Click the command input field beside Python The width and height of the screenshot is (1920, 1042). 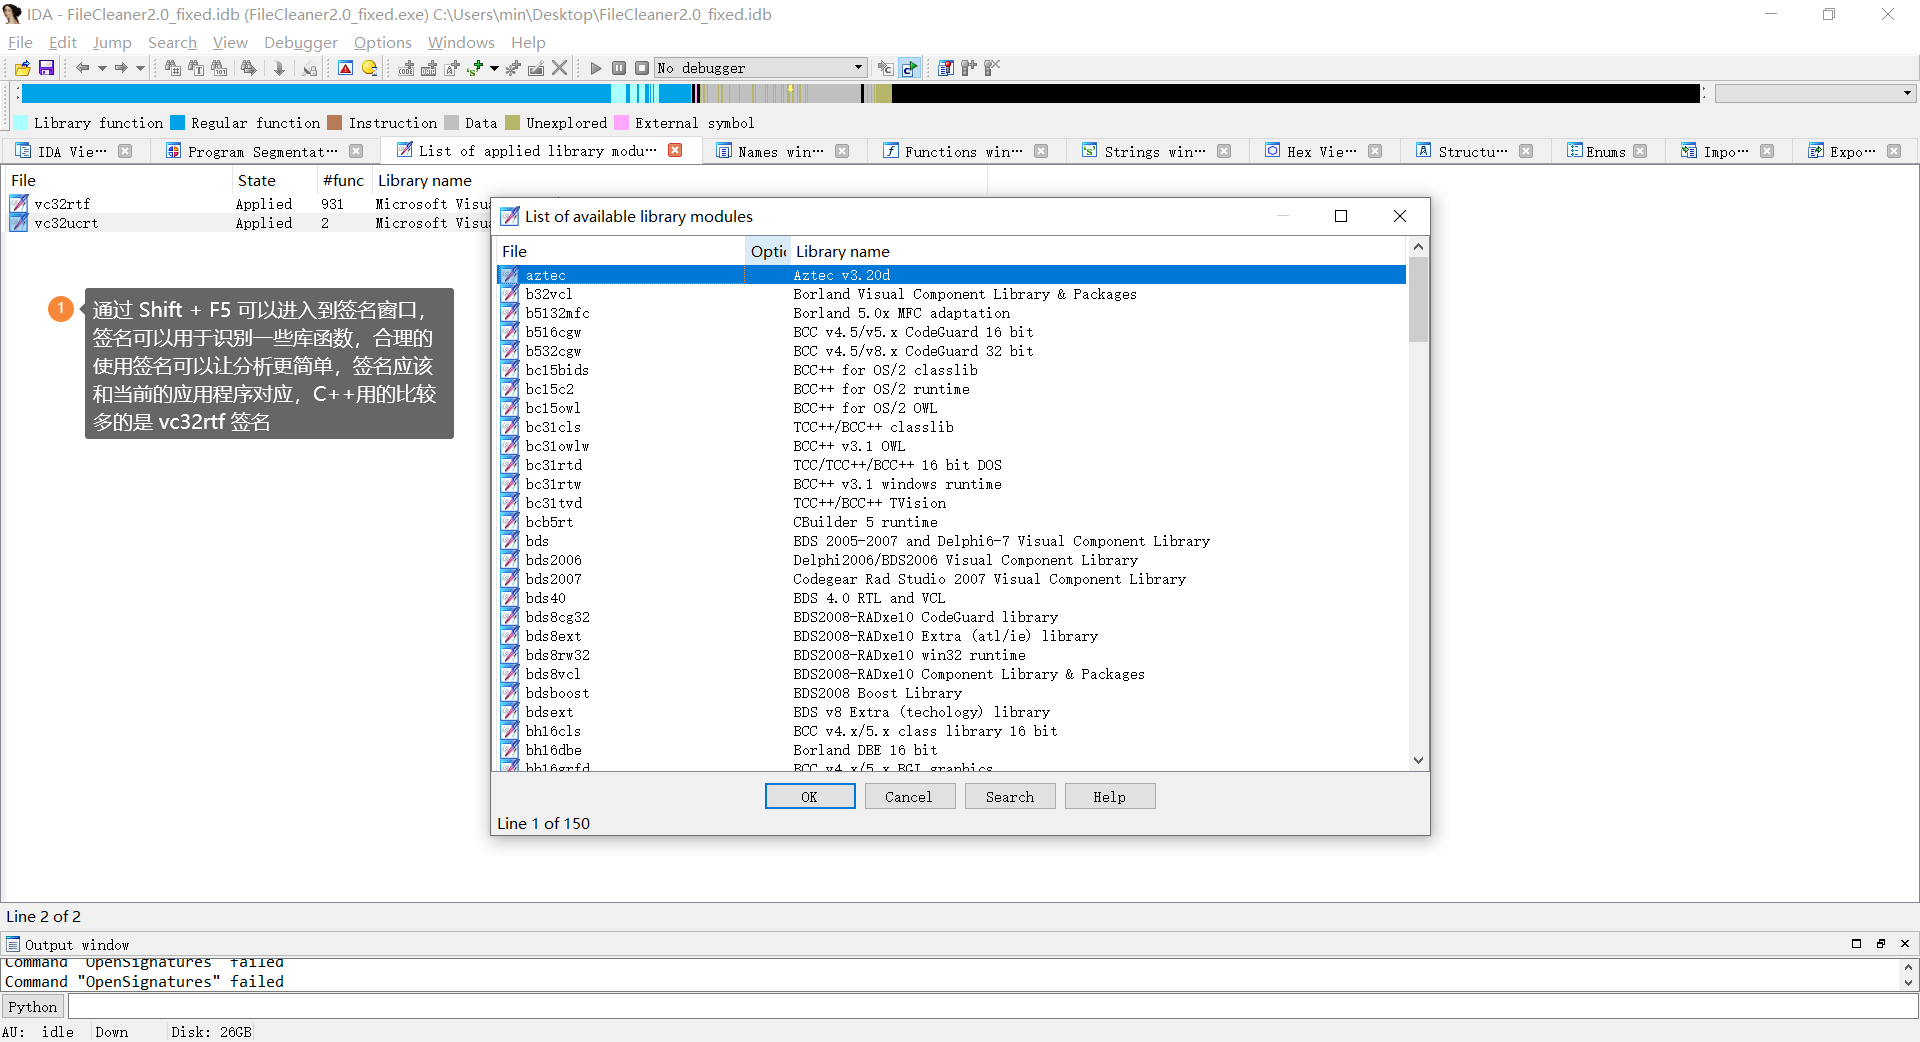[x=992, y=1006]
